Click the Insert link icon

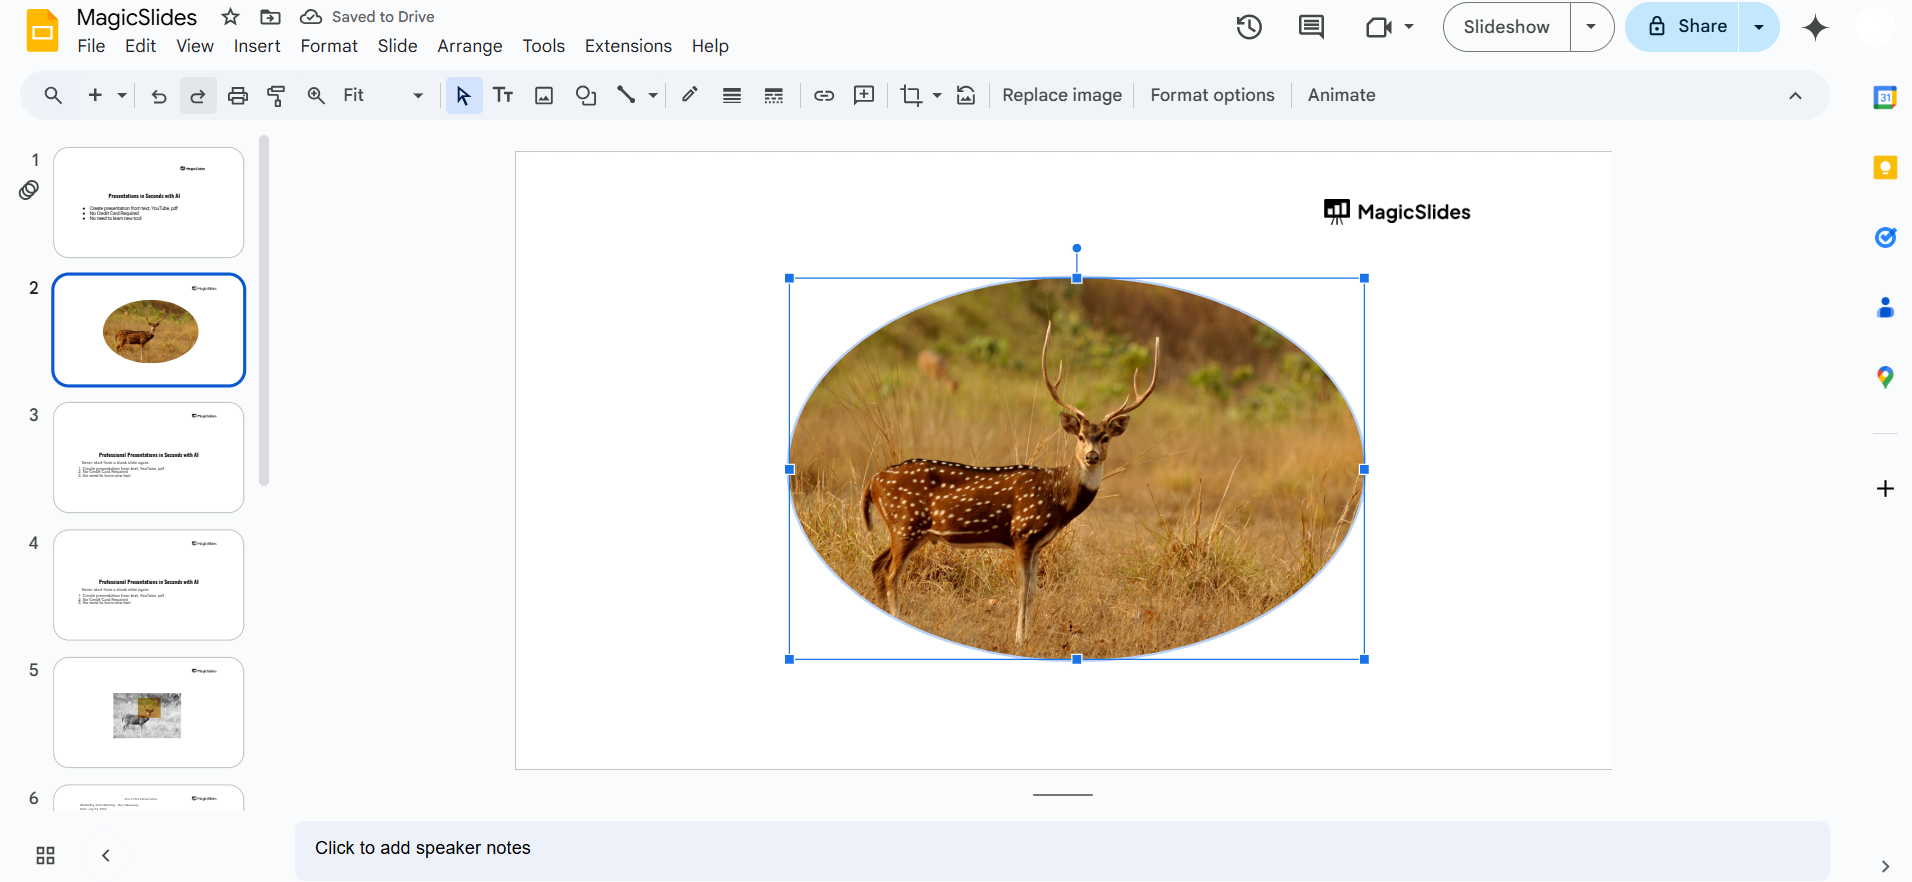point(824,96)
